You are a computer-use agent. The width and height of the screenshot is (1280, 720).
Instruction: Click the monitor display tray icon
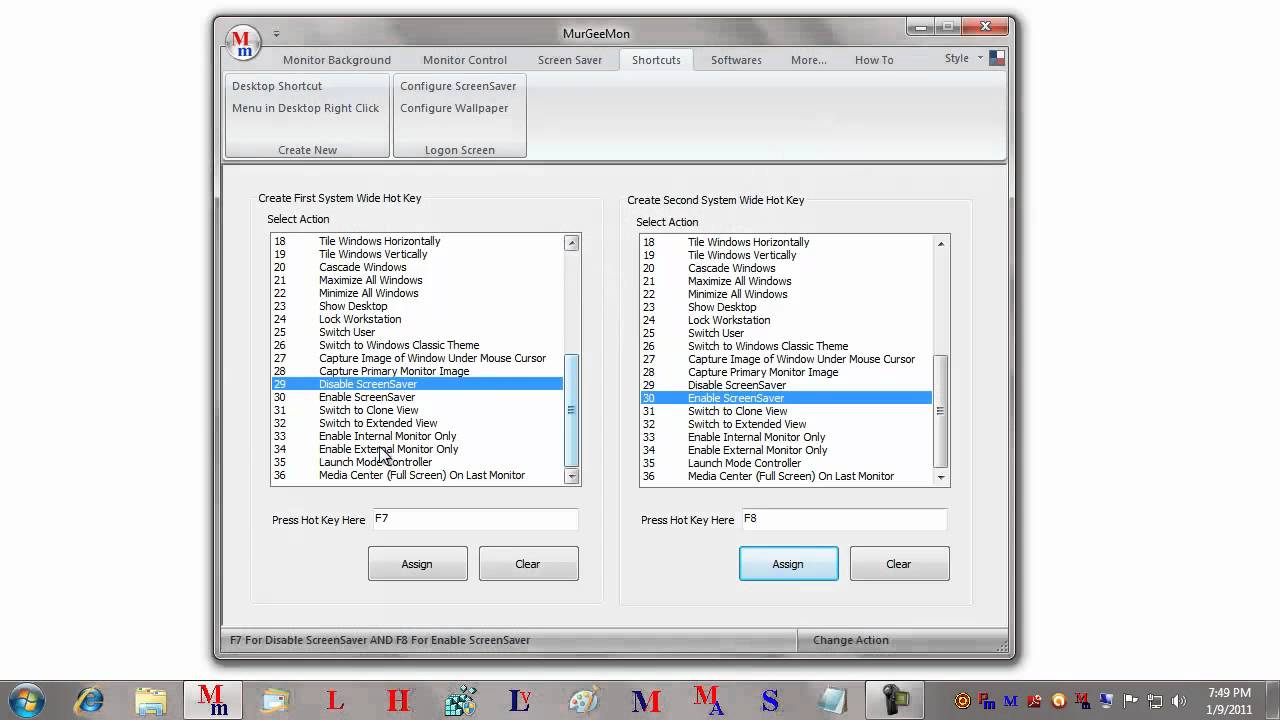[1107, 701]
